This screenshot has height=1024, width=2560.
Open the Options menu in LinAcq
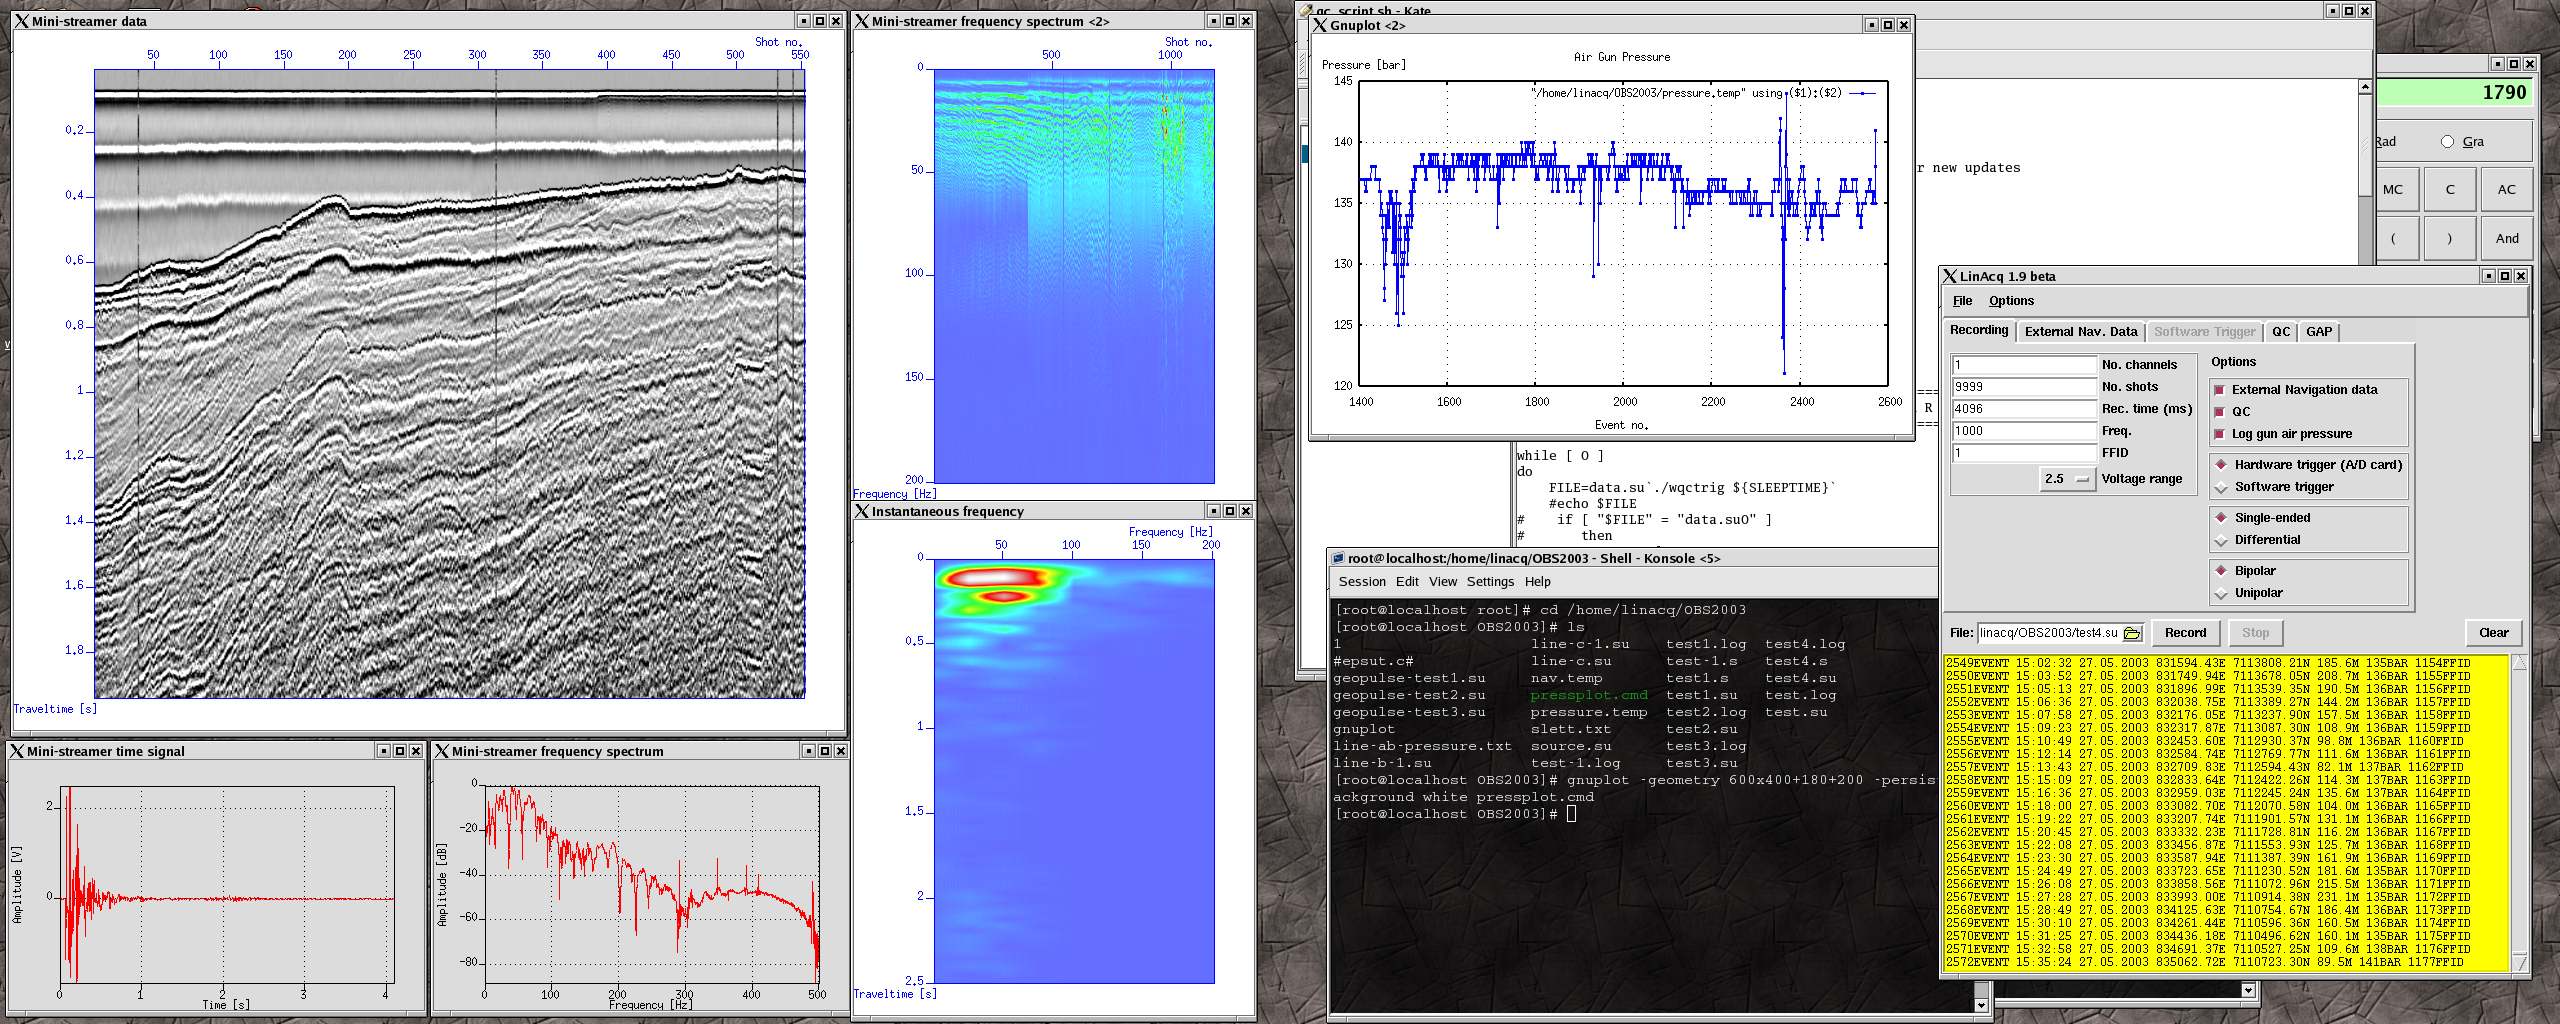[2010, 301]
